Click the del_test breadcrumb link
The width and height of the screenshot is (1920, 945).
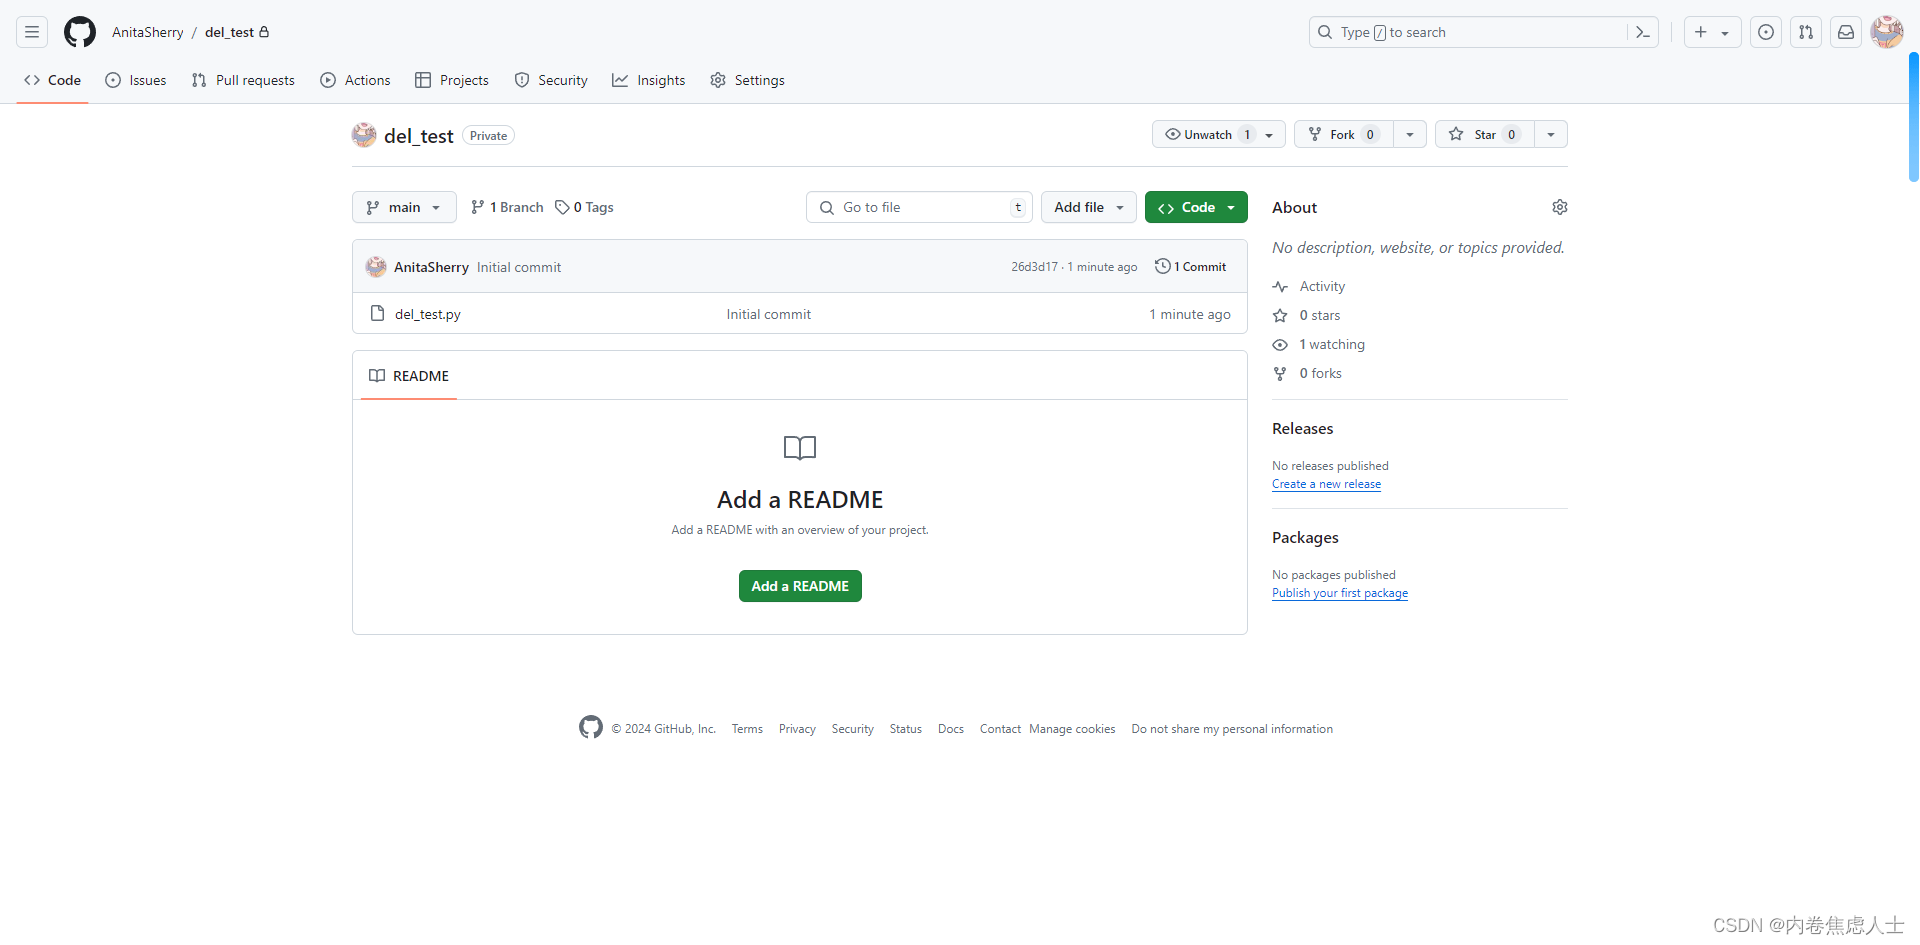tap(229, 32)
